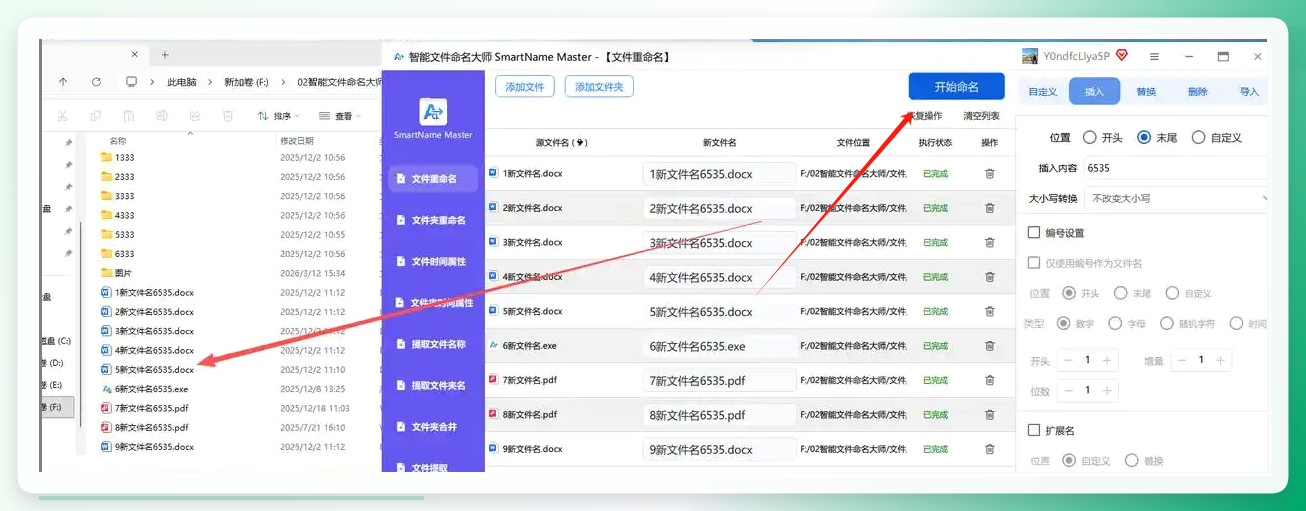Image resolution: width=1306 pixels, height=511 pixels.
Task: Click the share icon in Explorer toolbar
Action: pos(195,116)
